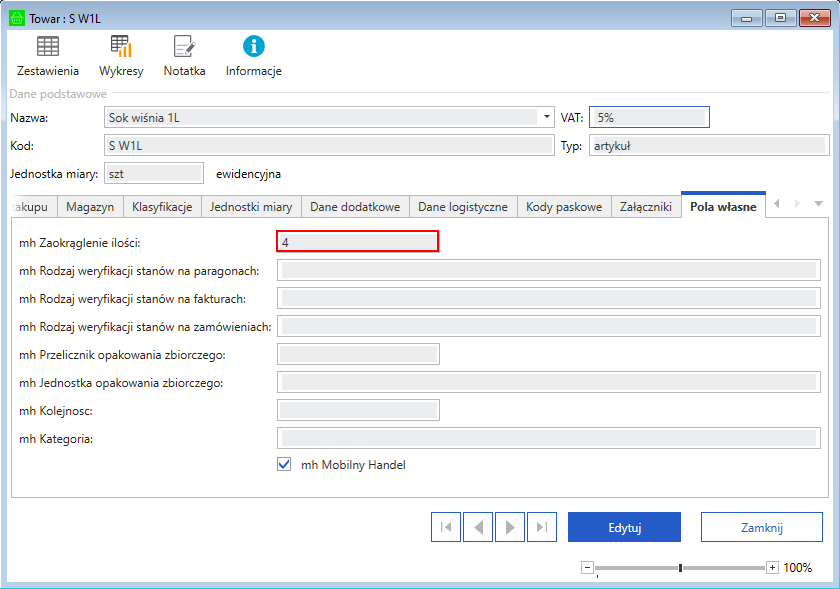Click the zoom plus button
The width and height of the screenshot is (840, 589).
[x=772, y=568]
